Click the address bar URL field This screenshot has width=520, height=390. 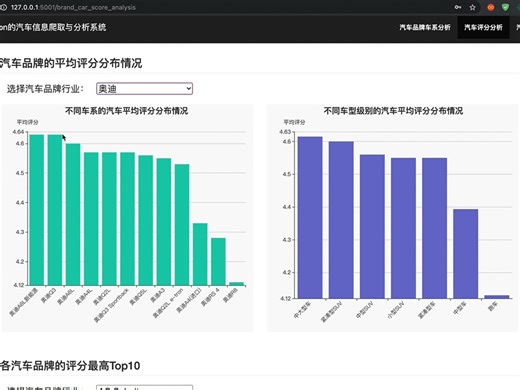73,7
